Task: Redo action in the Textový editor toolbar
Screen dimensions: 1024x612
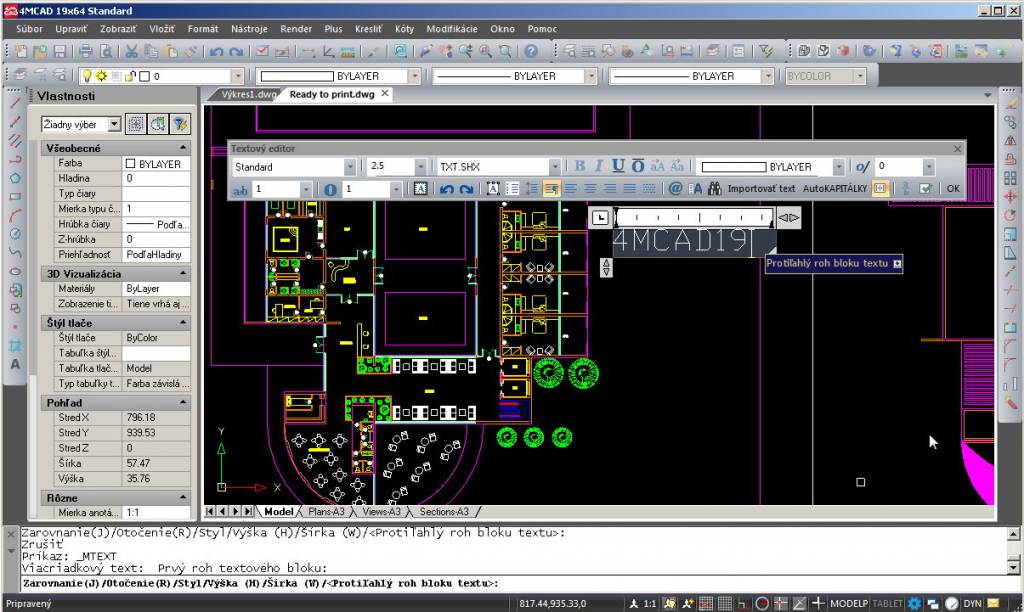Action: pyautogui.click(x=466, y=189)
